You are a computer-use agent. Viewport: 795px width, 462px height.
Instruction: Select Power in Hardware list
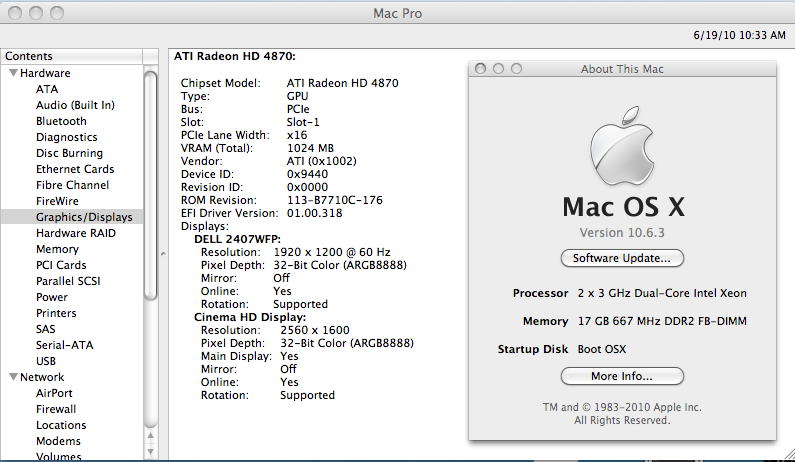tap(52, 297)
